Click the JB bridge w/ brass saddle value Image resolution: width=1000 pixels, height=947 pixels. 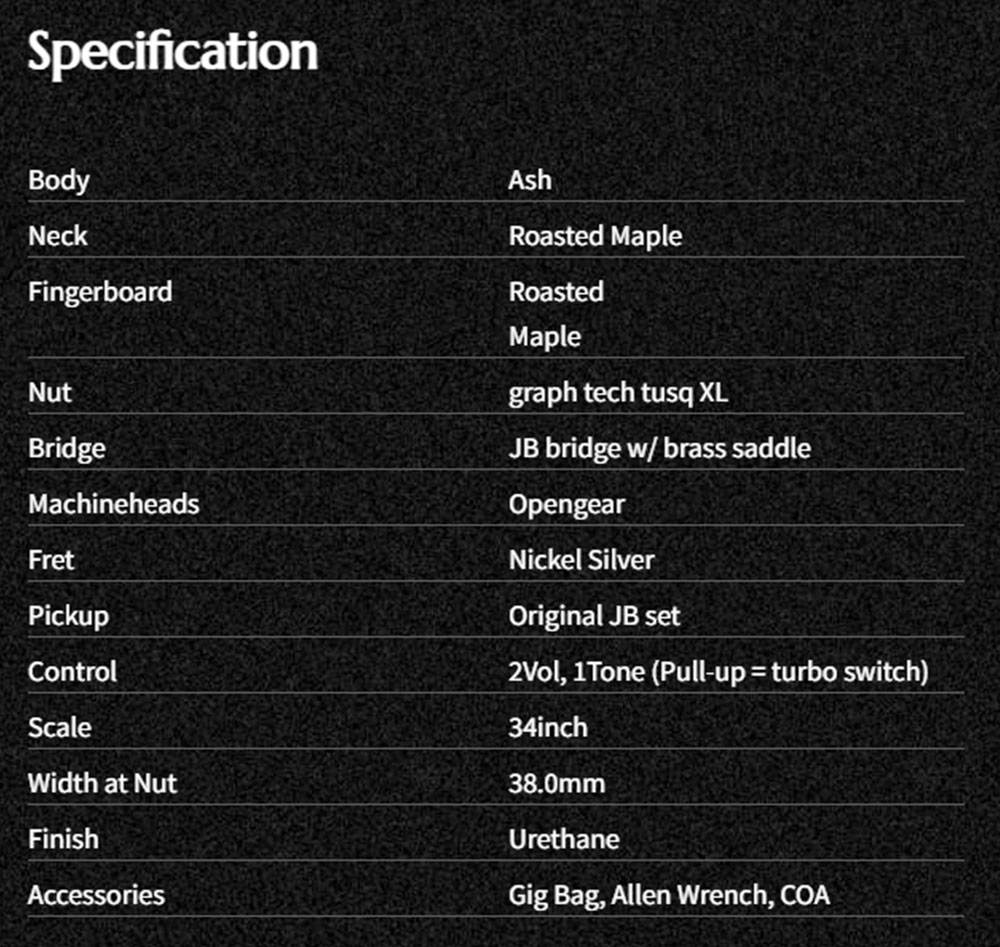pyautogui.click(x=659, y=448)
